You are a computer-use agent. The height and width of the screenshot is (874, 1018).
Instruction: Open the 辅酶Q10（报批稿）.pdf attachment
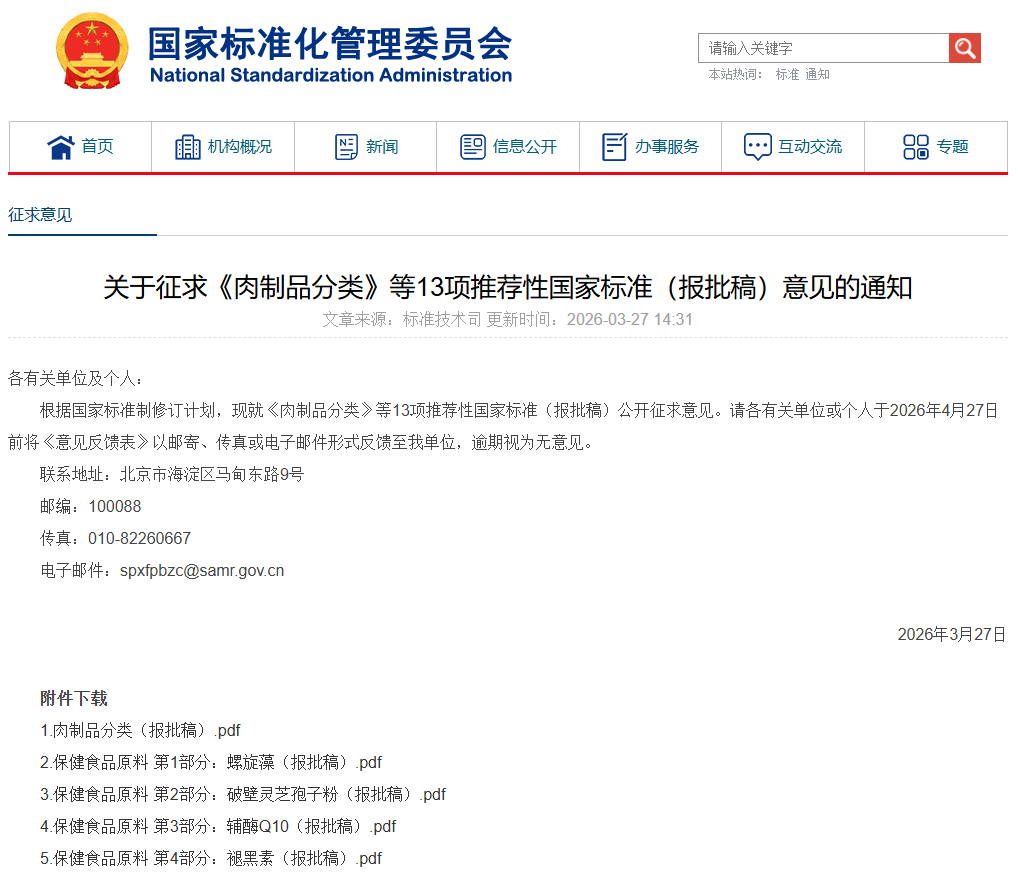tap(218, 826)
